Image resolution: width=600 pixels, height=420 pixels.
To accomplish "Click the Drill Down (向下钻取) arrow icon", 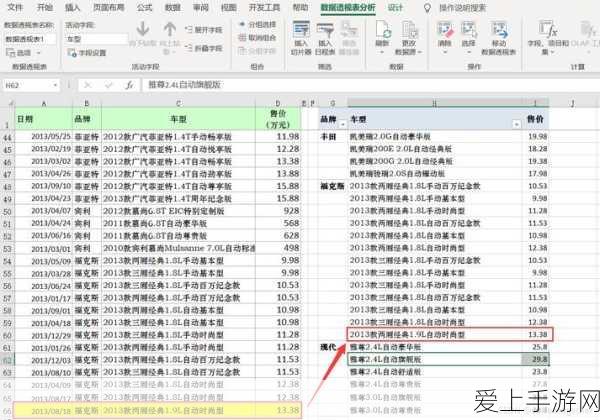I will (x=143, y=29).
